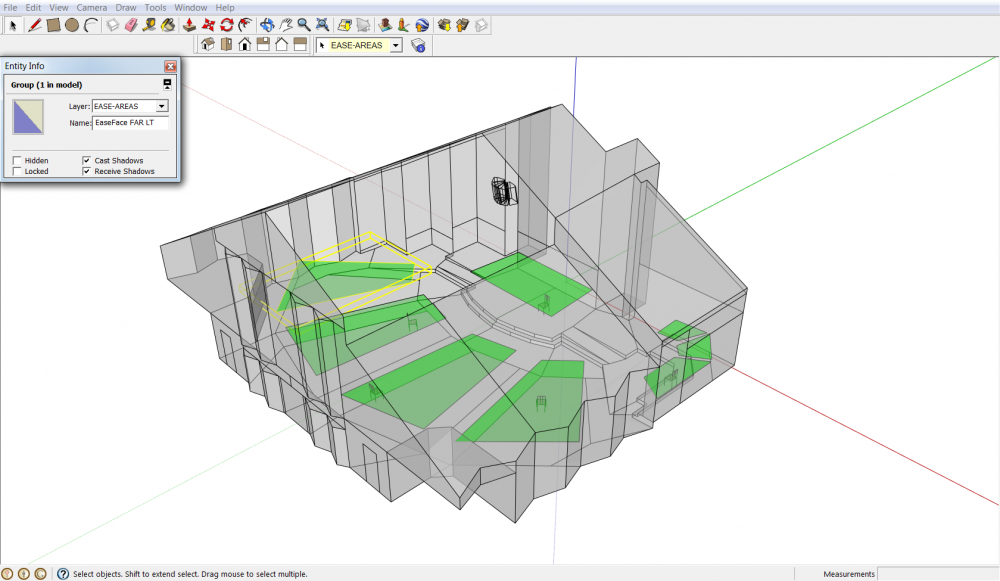Toggle the Locked checkbox

[x=17, y=172]
